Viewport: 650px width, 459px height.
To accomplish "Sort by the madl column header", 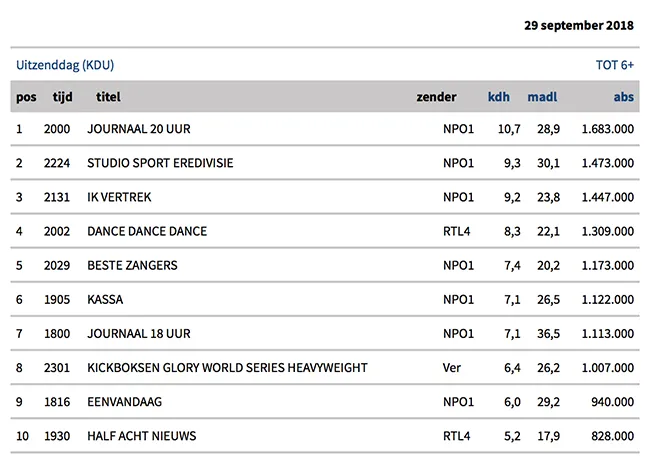I will click(542, 97).
